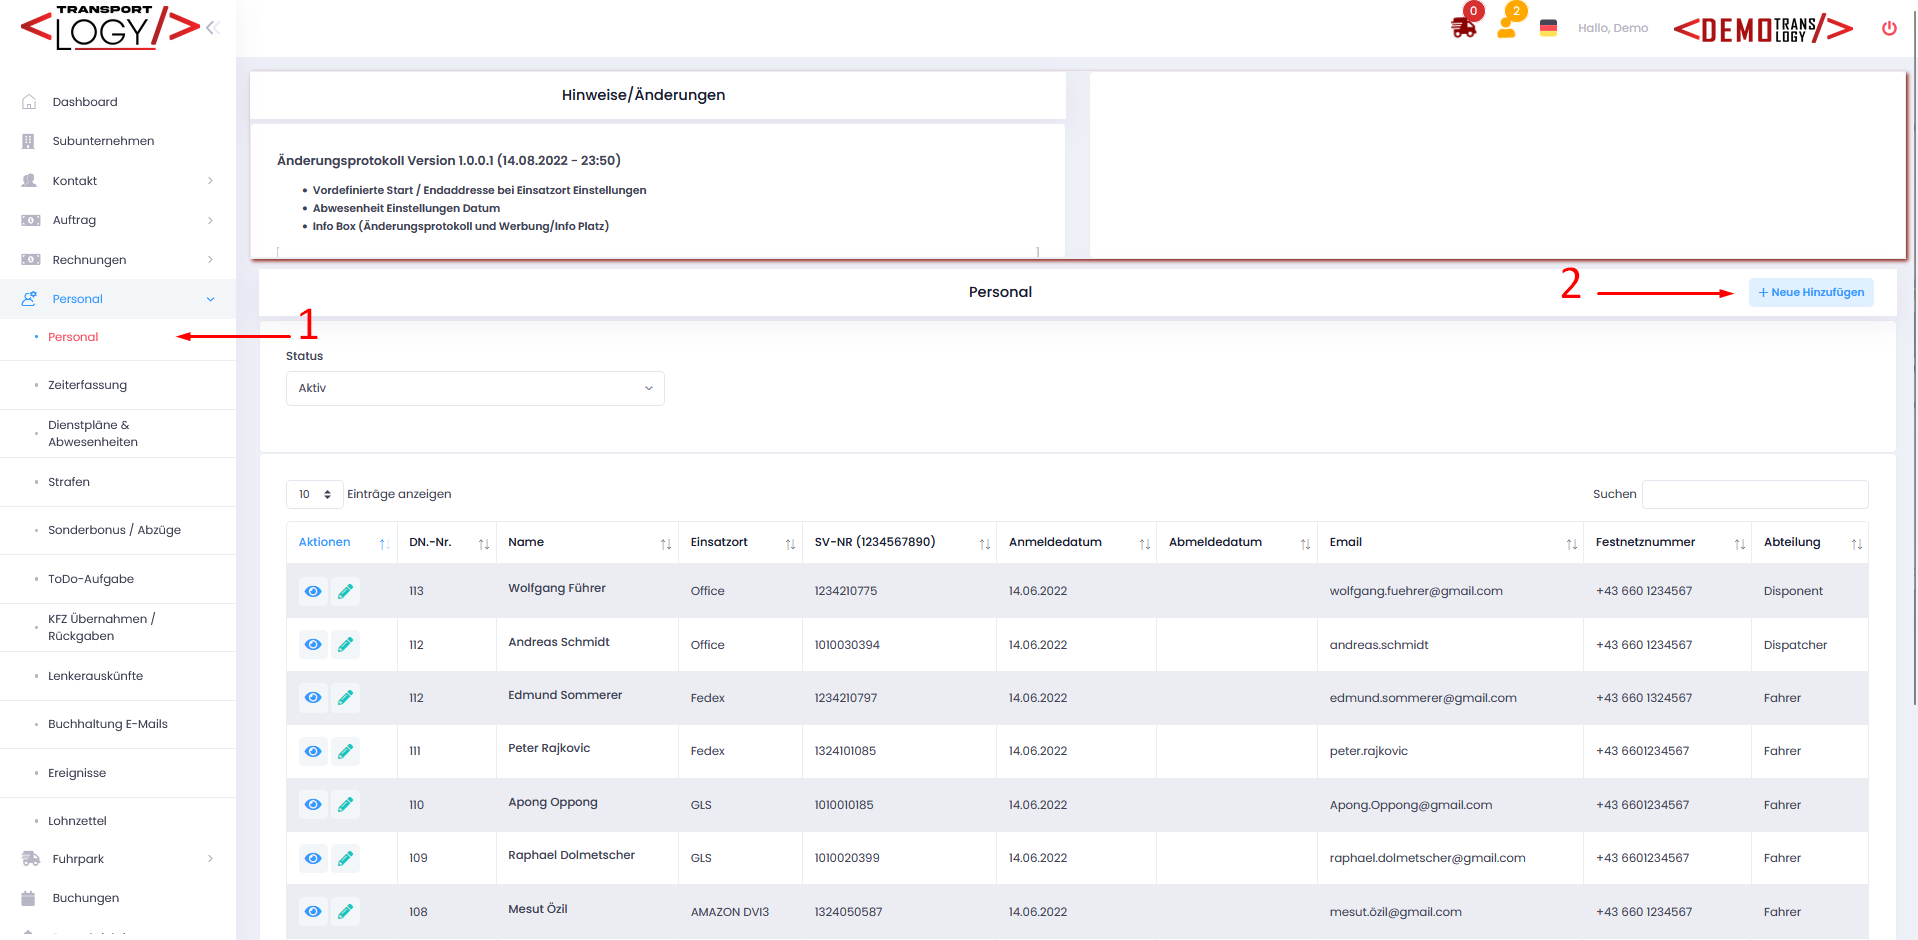The width and height of the screenshot is (1918, 940).
Task: Click the Neue Hinzufügen button
Action: point(1810,292)
